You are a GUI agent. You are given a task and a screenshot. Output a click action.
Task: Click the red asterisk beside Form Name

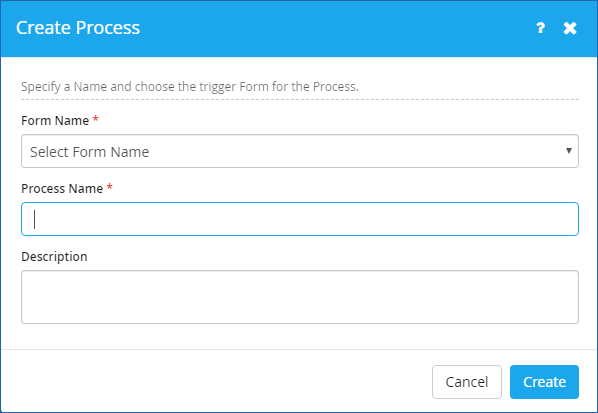click(96, 119)
